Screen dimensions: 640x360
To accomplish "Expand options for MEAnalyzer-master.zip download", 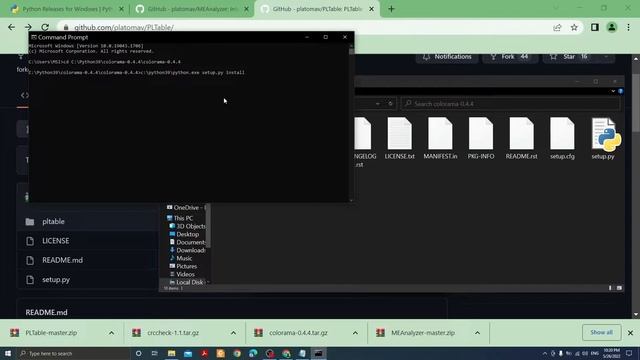I will 477,333.
